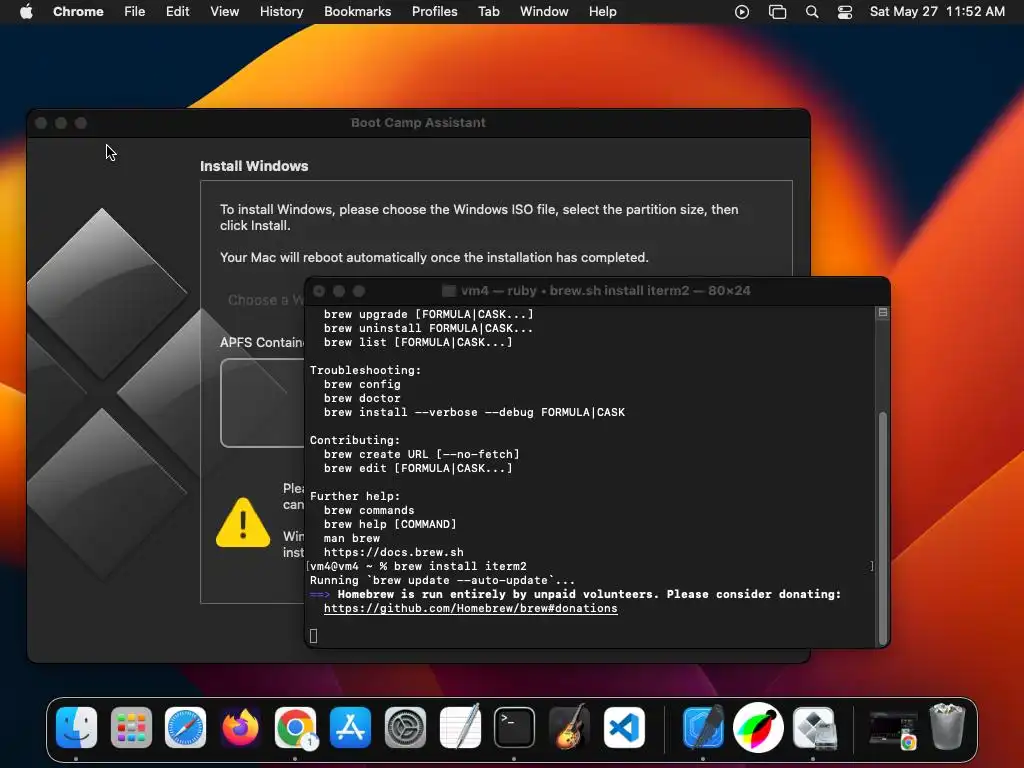
Task: Click the 'brew install iterm2' command line
Action: [460, 566]
